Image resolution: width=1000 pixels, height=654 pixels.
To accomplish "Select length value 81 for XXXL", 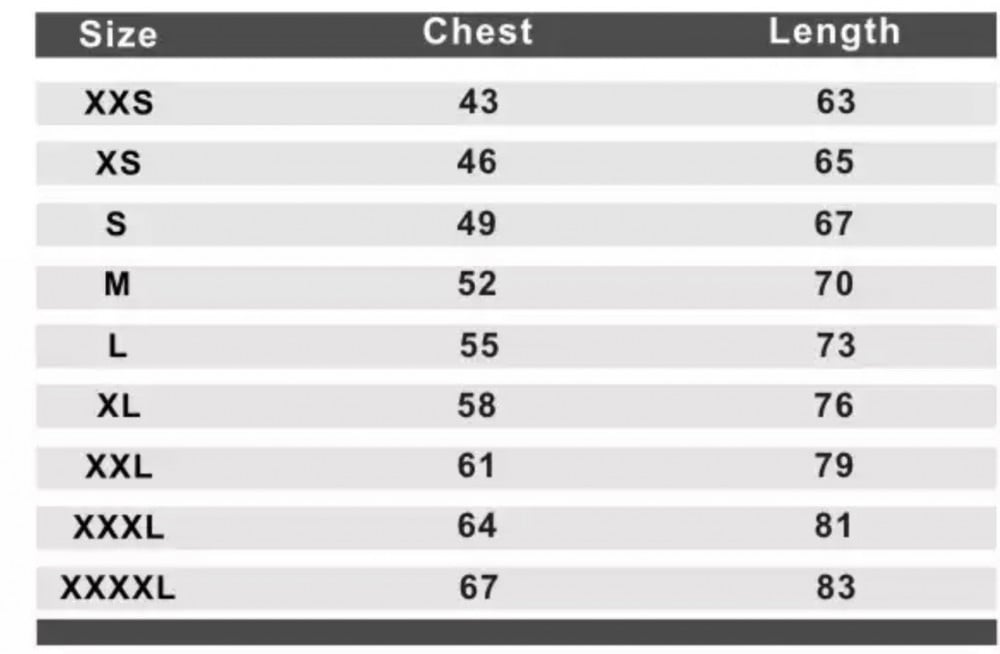I will pyautogui.click(x=835, y=527).
